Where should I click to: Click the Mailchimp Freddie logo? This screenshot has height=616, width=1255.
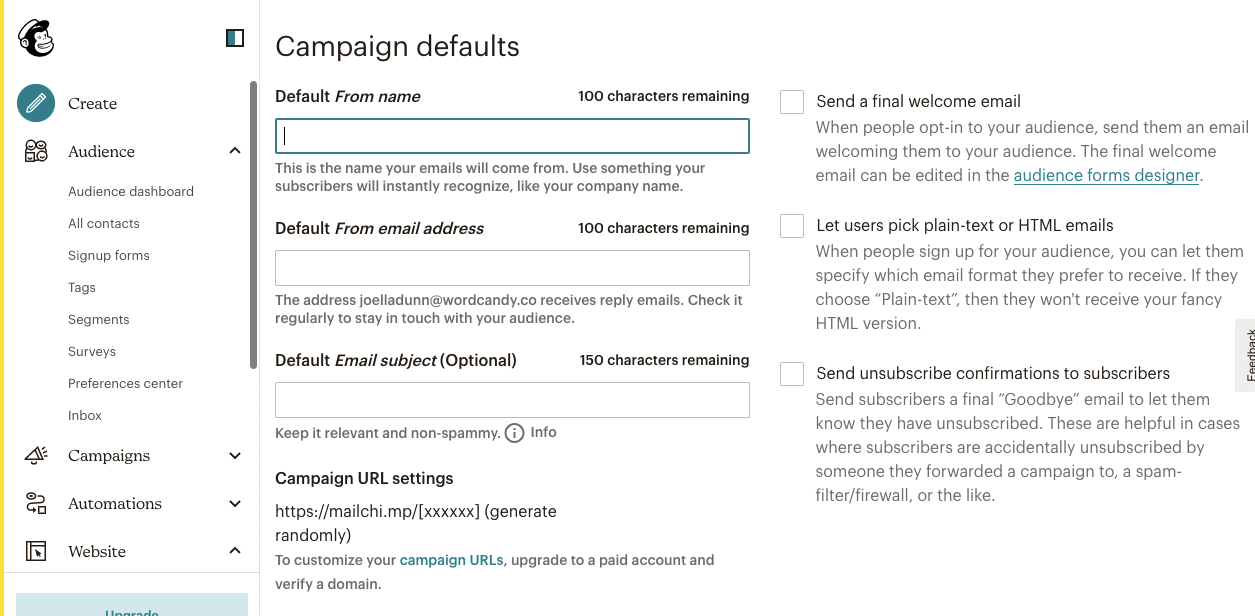[35, 37]
